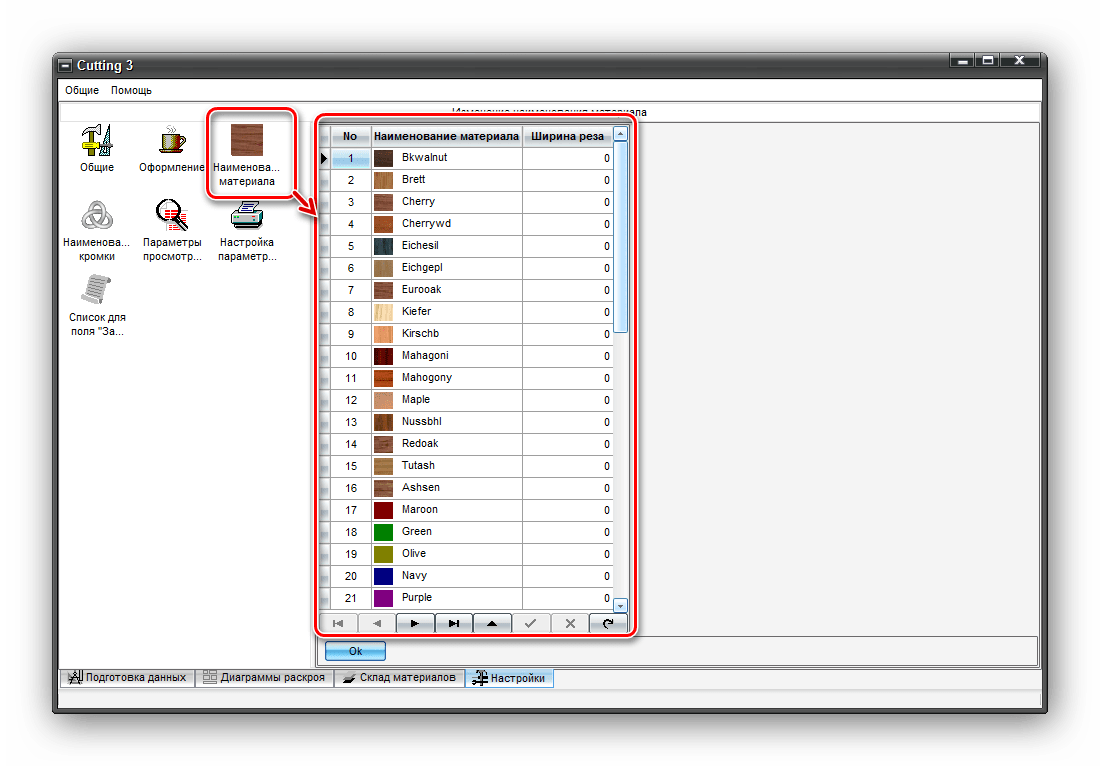This screenshot has width=1100, height=766.
Task: Click the row number 1 cell
Action: click(350, 158)
